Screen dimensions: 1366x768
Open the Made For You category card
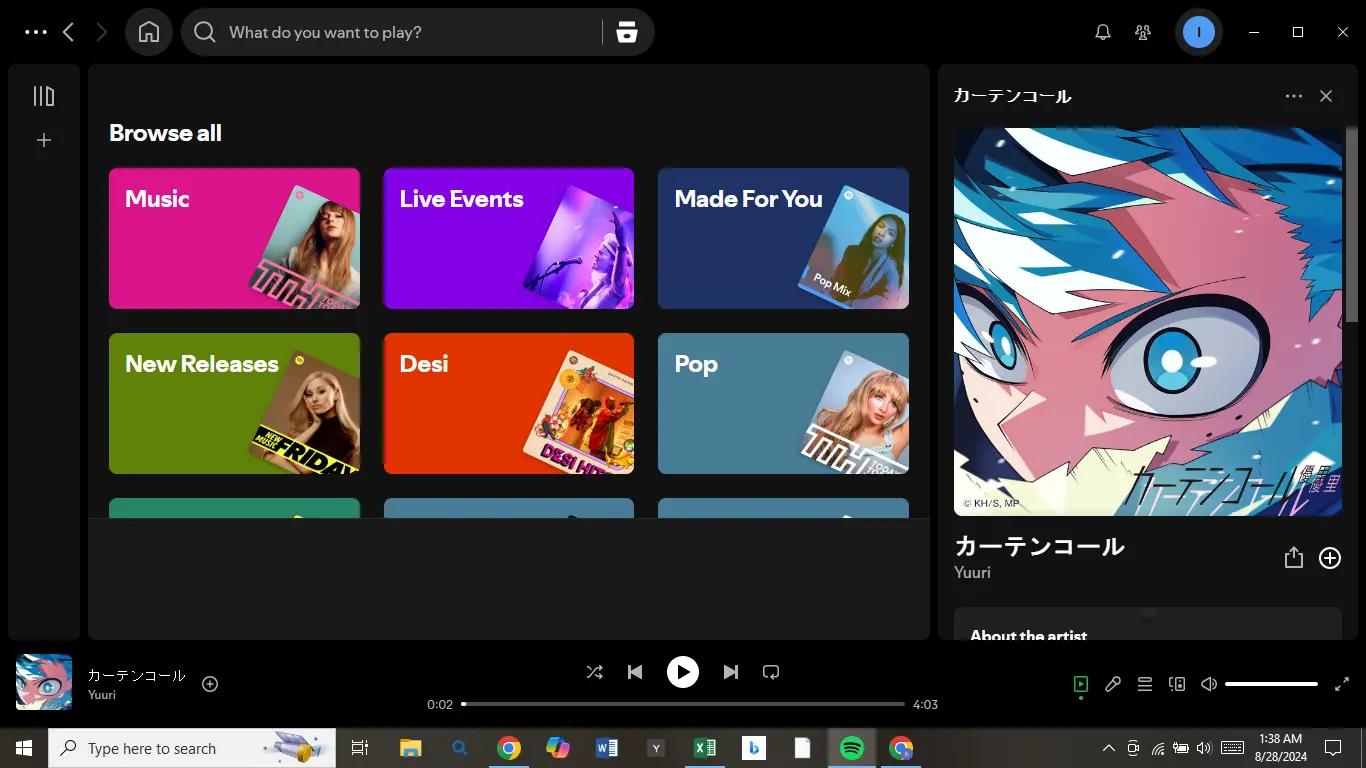point(783,238)
